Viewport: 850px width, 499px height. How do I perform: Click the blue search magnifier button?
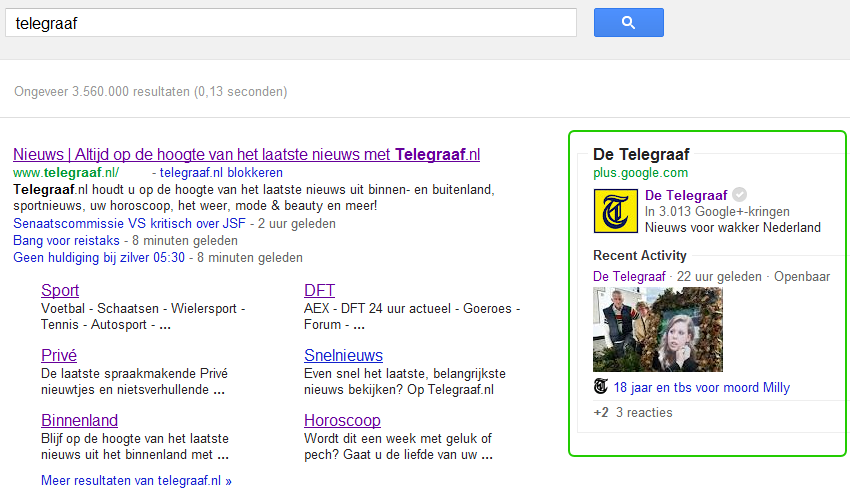(x=628, y=22)
